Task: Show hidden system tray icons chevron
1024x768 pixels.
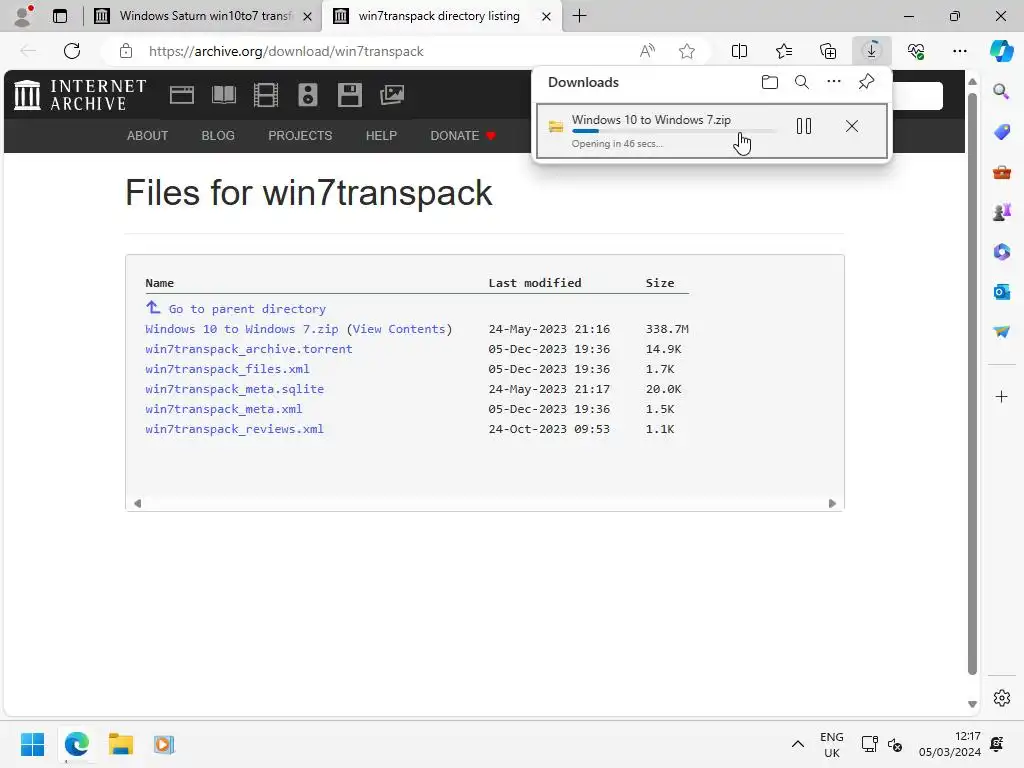Action: pyautogui.click(x=797, y=744)
